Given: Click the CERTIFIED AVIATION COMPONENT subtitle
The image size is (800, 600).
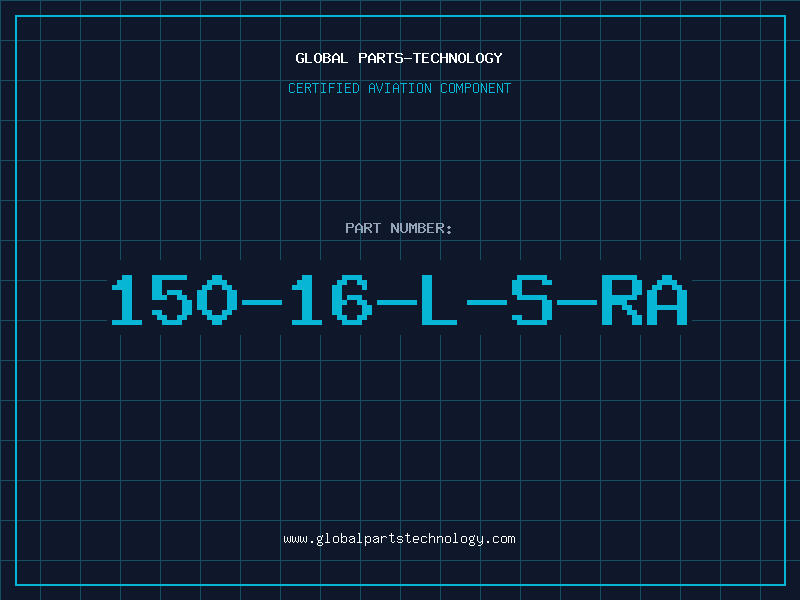Looking at the screenshot, I should pos(399,88).
